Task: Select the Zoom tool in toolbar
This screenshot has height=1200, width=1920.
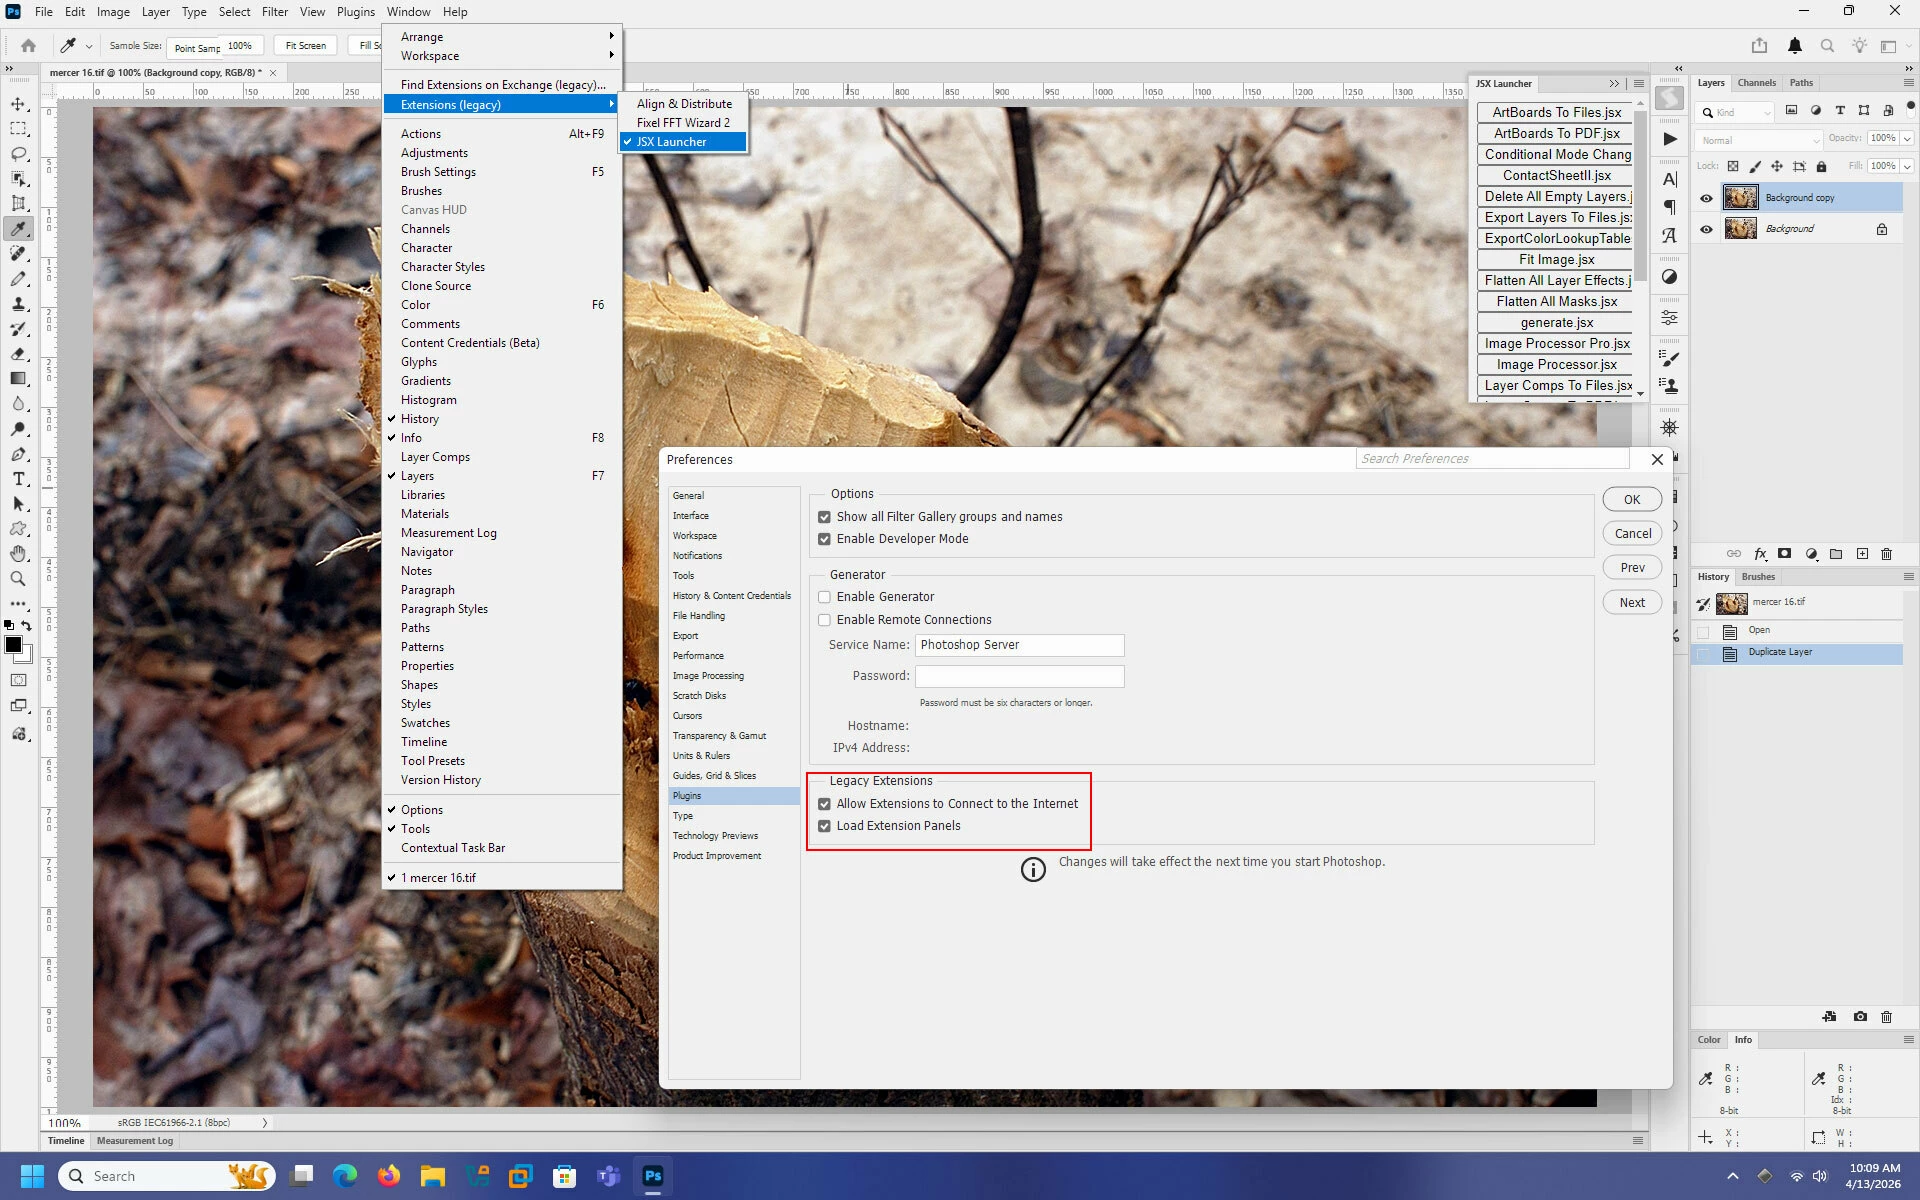Action: coord(18,579)
